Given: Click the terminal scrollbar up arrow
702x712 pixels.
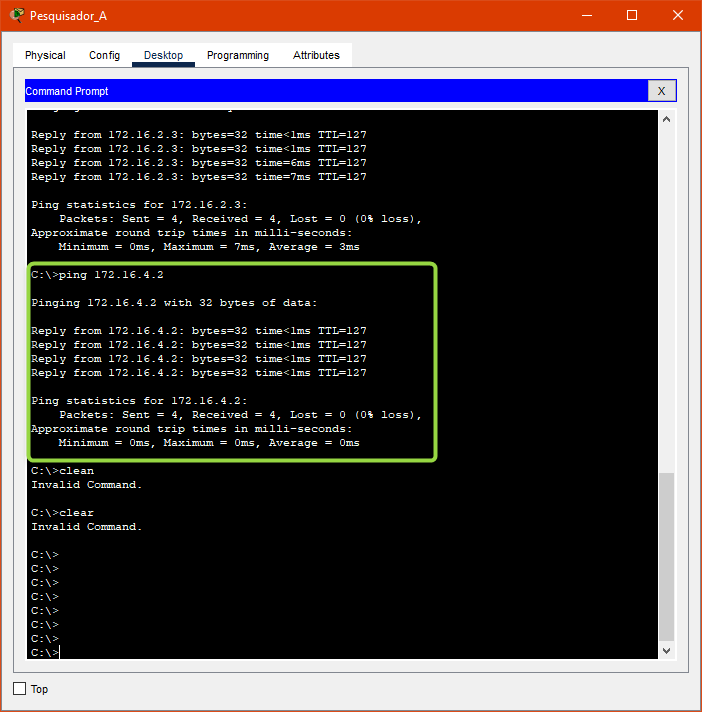Looking at the screenshot, I should click(666, 119).
